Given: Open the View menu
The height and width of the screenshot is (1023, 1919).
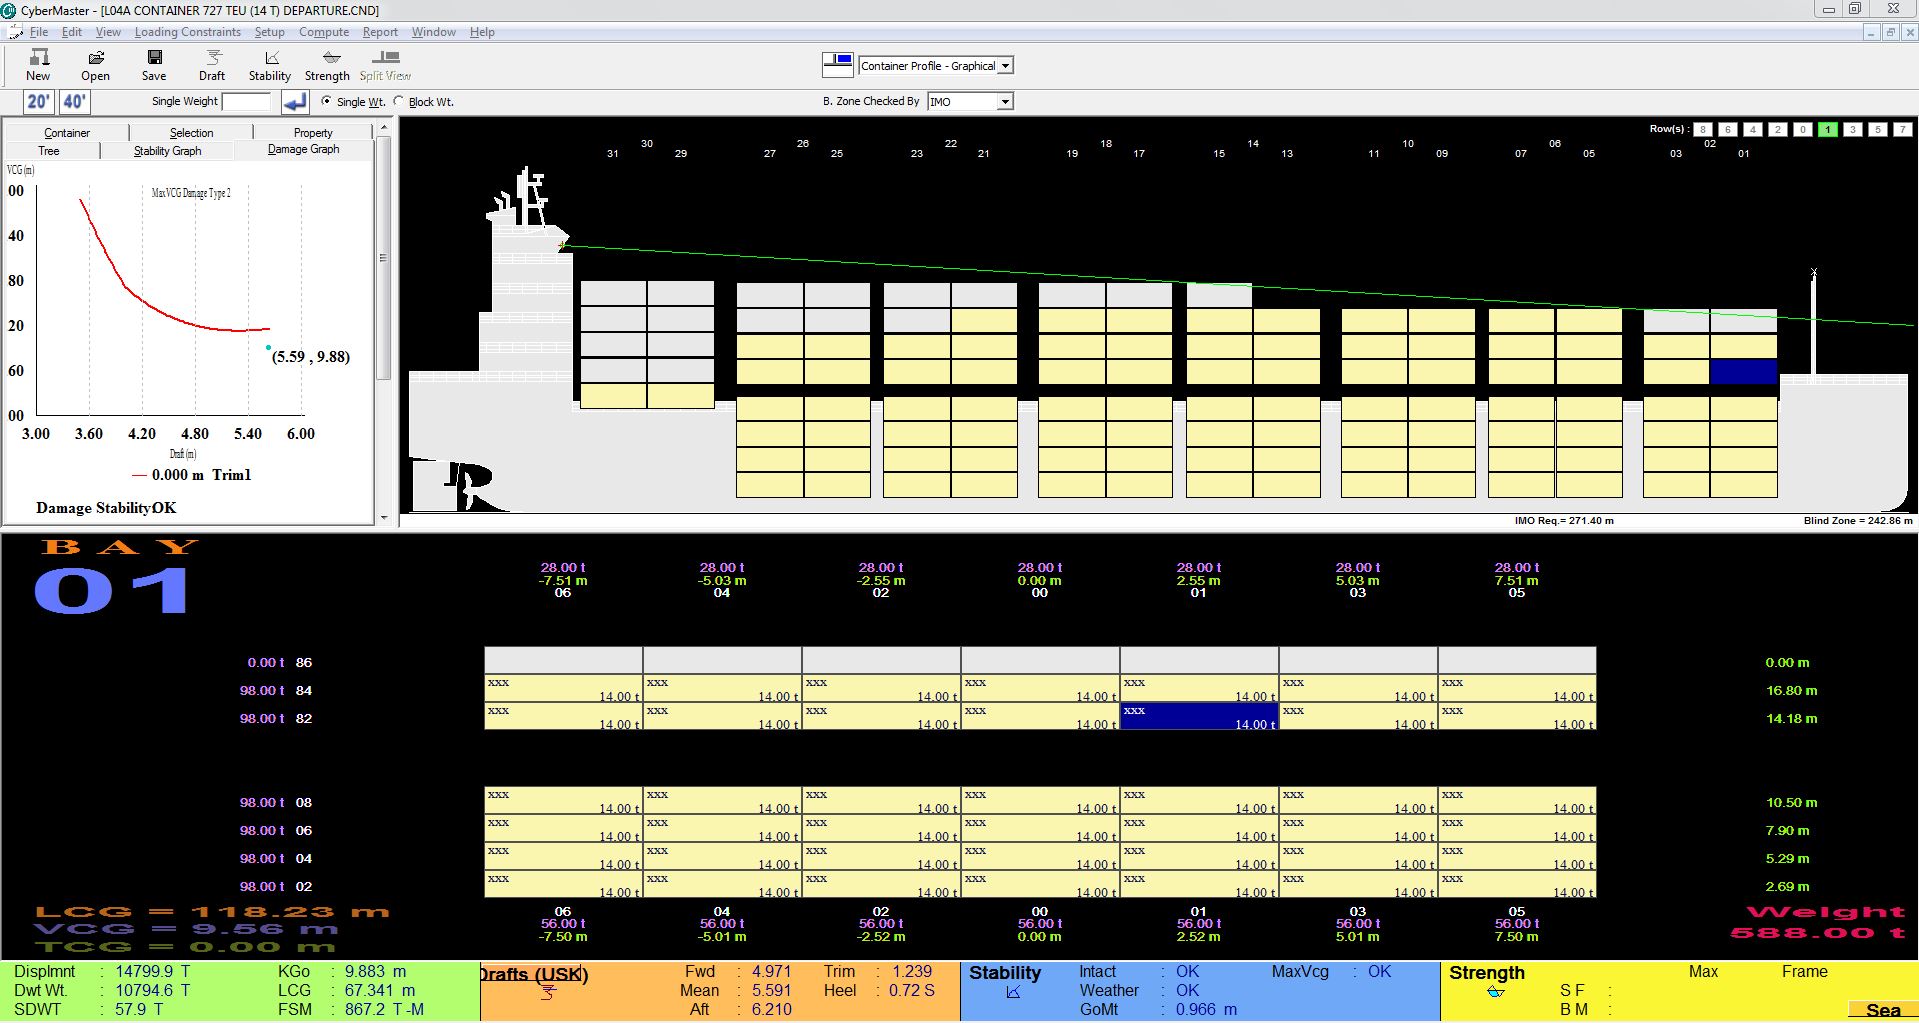Looking at the screenshot, I should coord(108,32).
